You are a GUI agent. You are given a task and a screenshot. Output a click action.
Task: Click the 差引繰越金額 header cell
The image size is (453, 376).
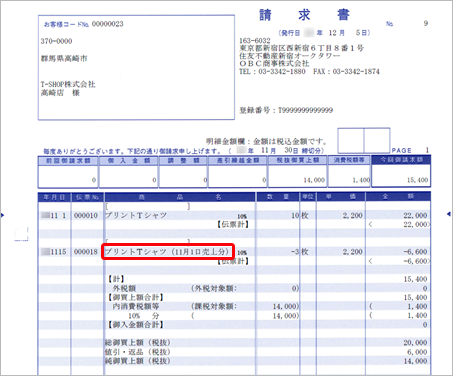tap(238, 161)
